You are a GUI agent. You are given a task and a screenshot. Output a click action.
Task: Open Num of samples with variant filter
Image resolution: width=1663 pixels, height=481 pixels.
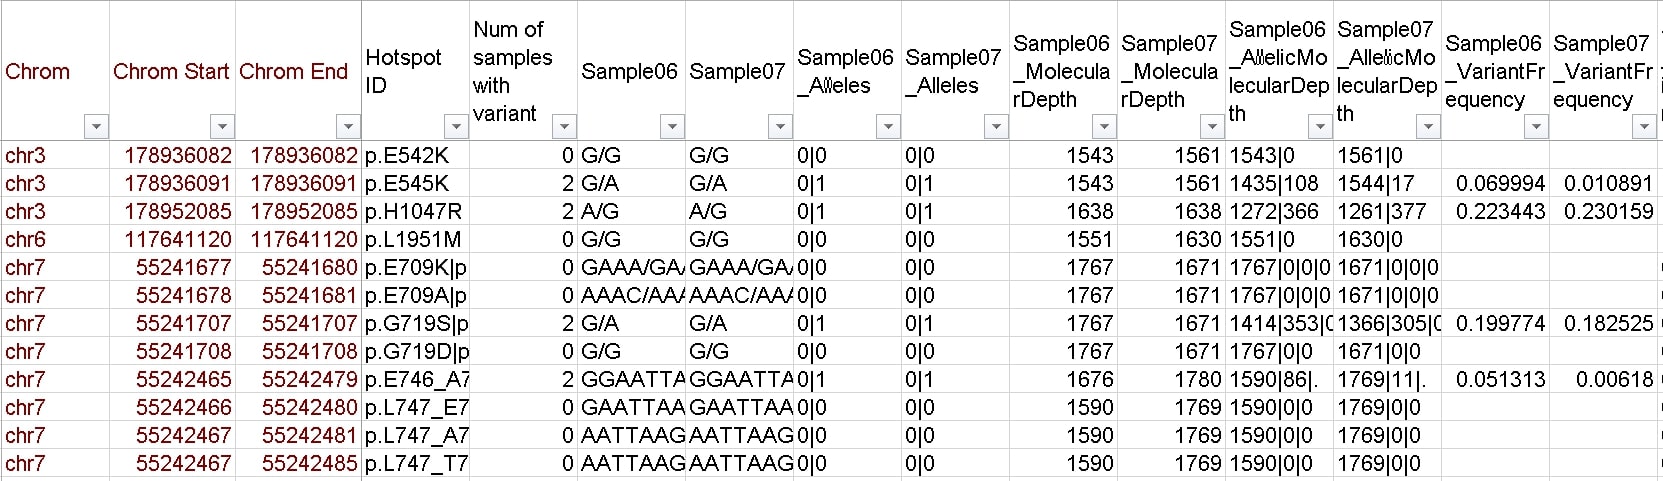pos(564,127)
